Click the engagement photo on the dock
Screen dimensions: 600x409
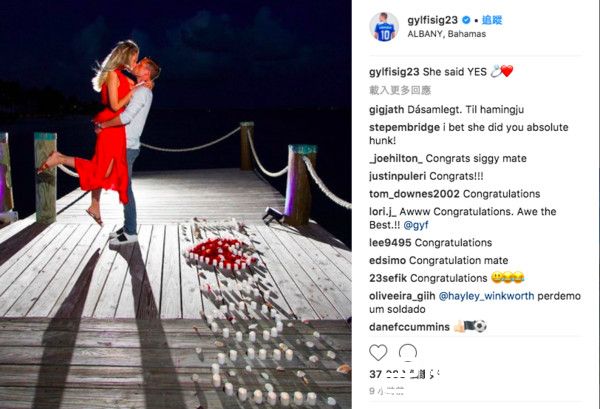[x=176, y=204]
